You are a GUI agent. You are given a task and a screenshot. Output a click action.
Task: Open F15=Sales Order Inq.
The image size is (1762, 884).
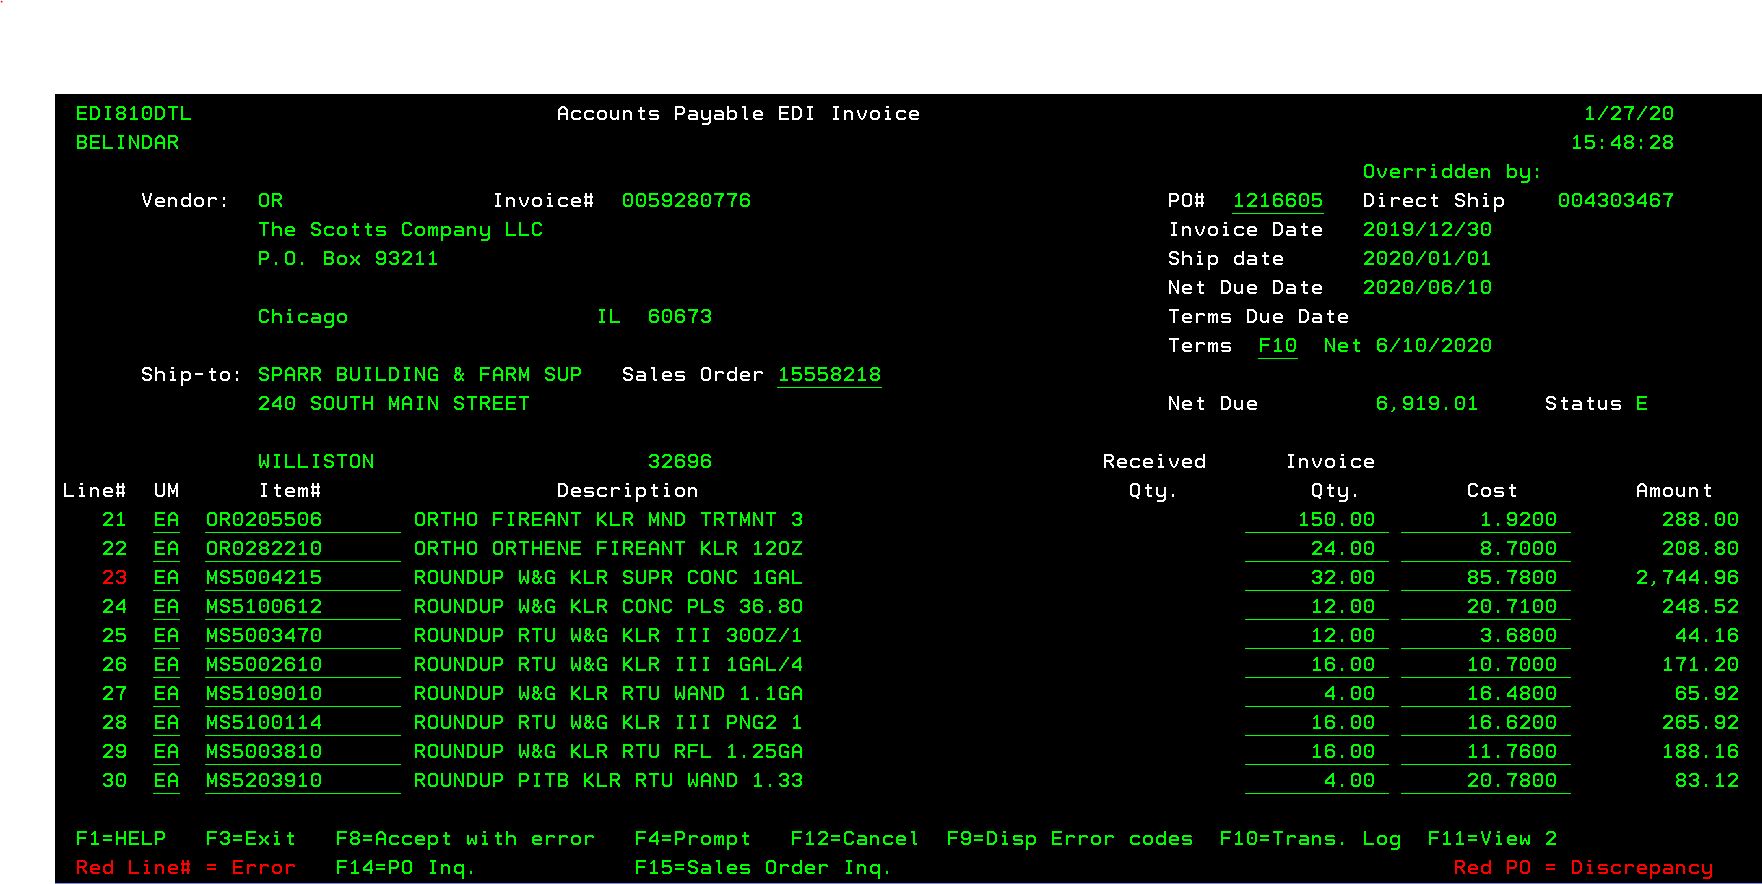(x=762, y=868)
